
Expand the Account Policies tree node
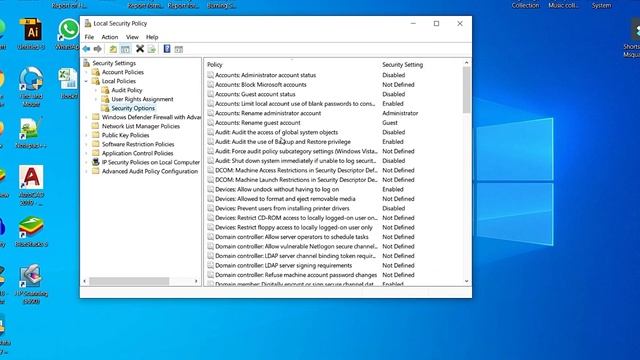click(86, 72)
